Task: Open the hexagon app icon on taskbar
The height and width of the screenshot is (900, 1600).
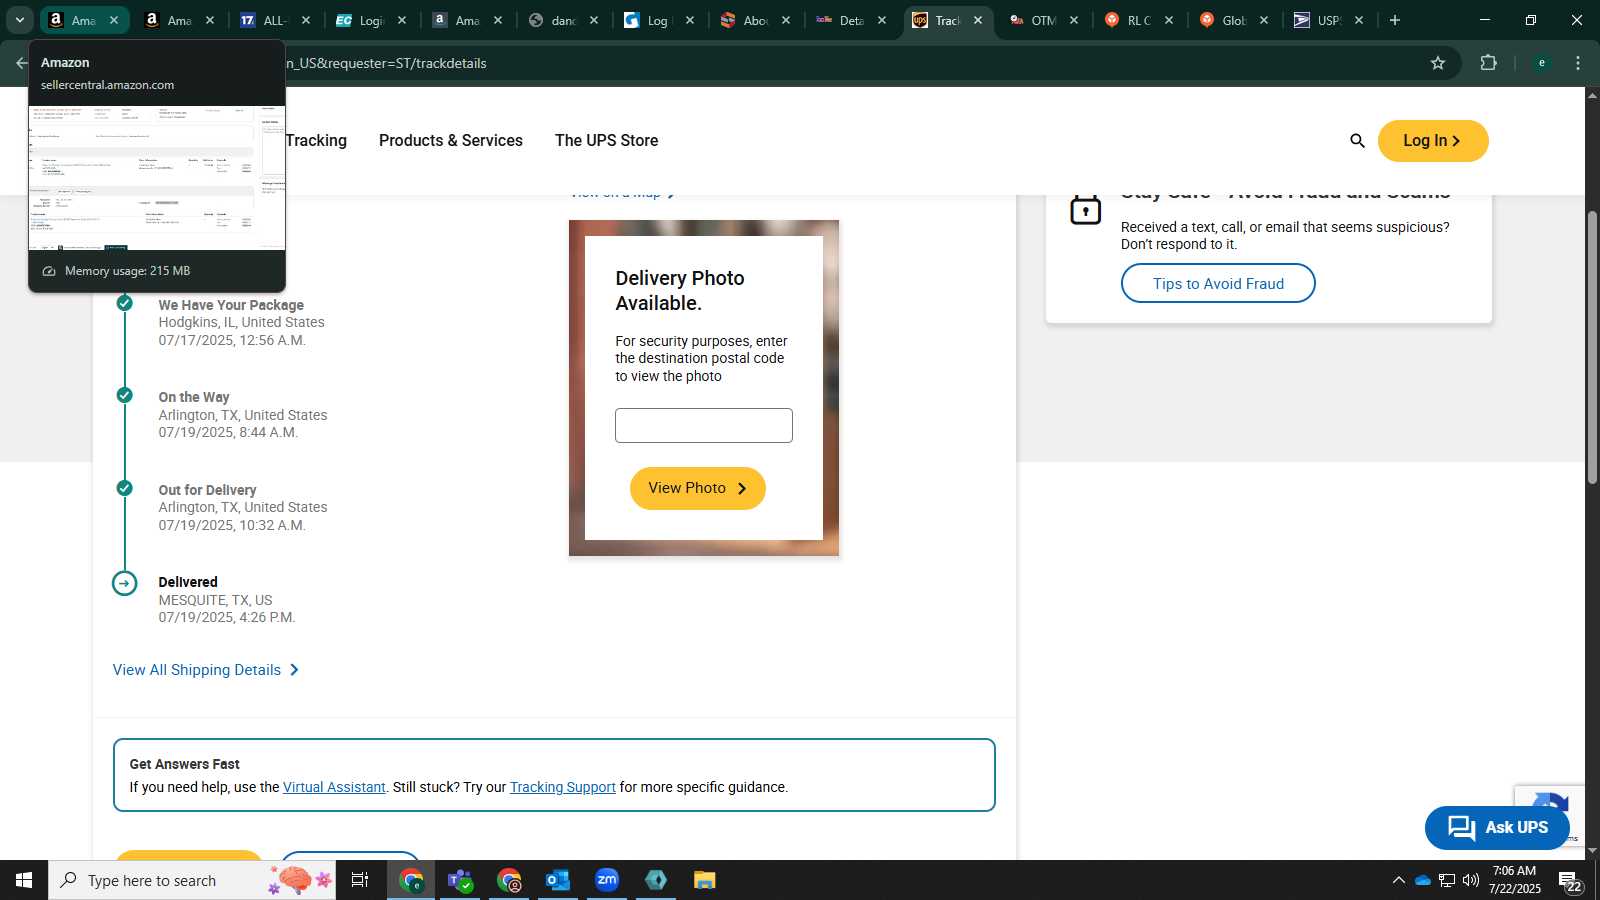Action: pyautogui.click(x=656, y=880)
